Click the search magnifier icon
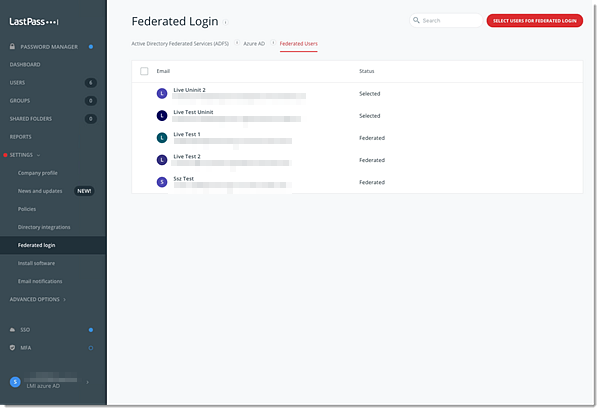Viewport: 600px width, 411px height. (x=416, y=20)
